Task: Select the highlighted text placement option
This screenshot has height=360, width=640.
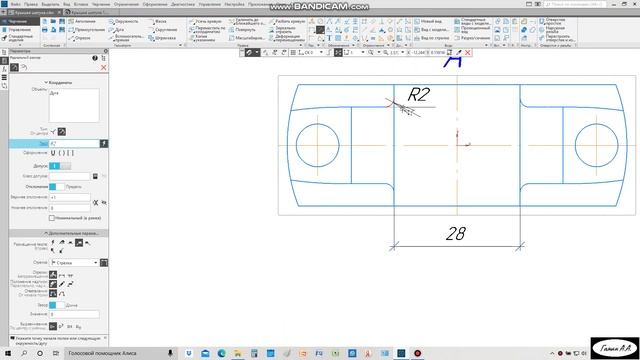Action: pyautogui.click(x=79, y=243)
